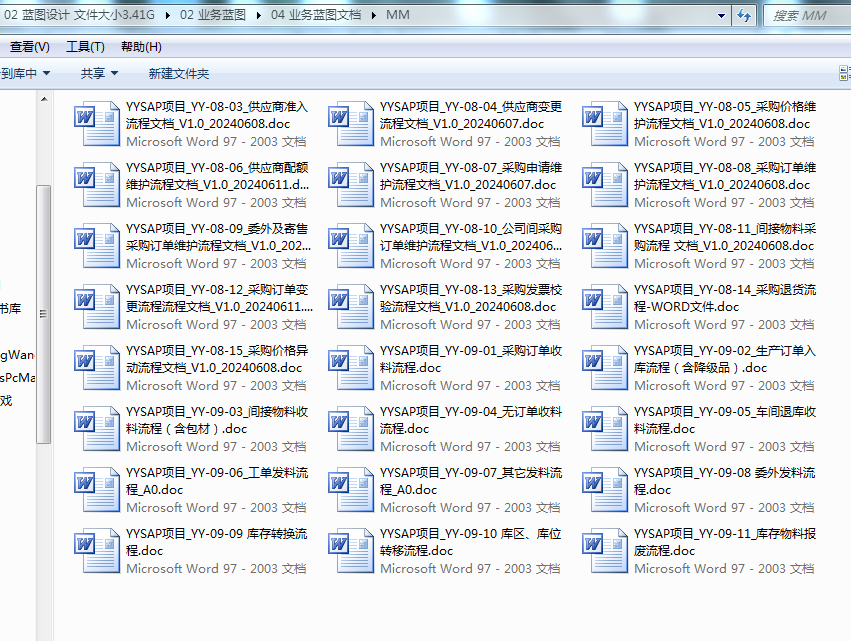Open the 工具(T) menu
851x641 pixels.
pos(85,47)
